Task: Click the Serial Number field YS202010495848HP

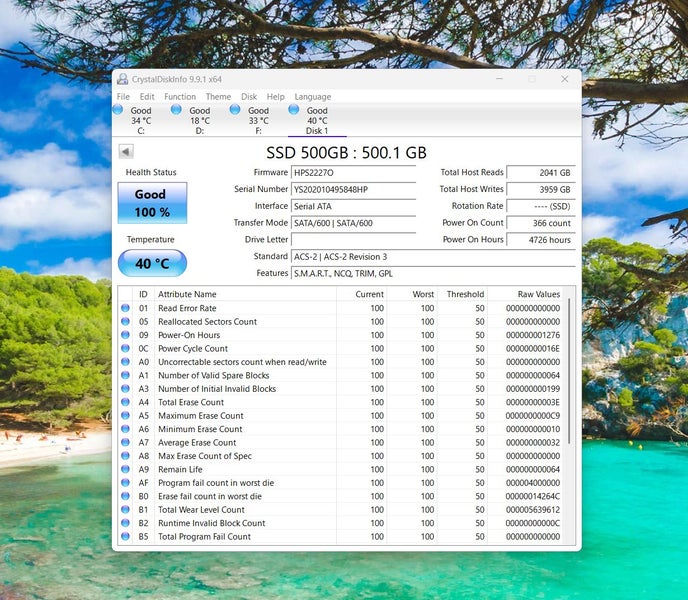Action: tap(353, 189)
